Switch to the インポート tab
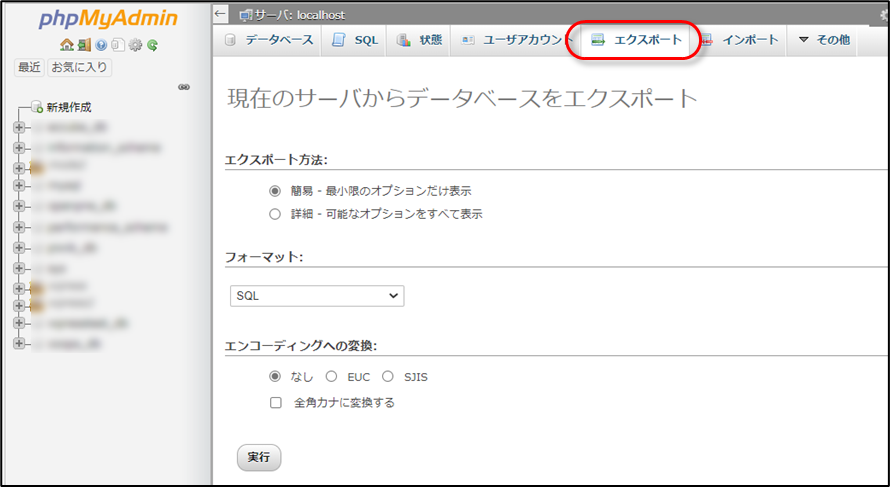This screenshot has width=890, height=487. (x=739, y=40)
